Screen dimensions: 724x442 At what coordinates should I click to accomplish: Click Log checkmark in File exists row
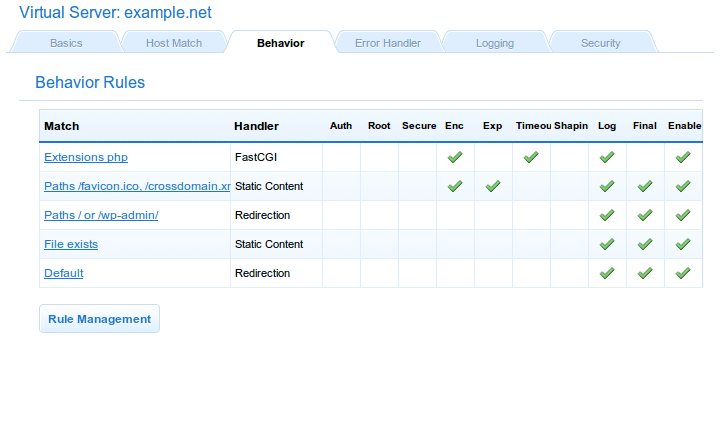[606, 244]
